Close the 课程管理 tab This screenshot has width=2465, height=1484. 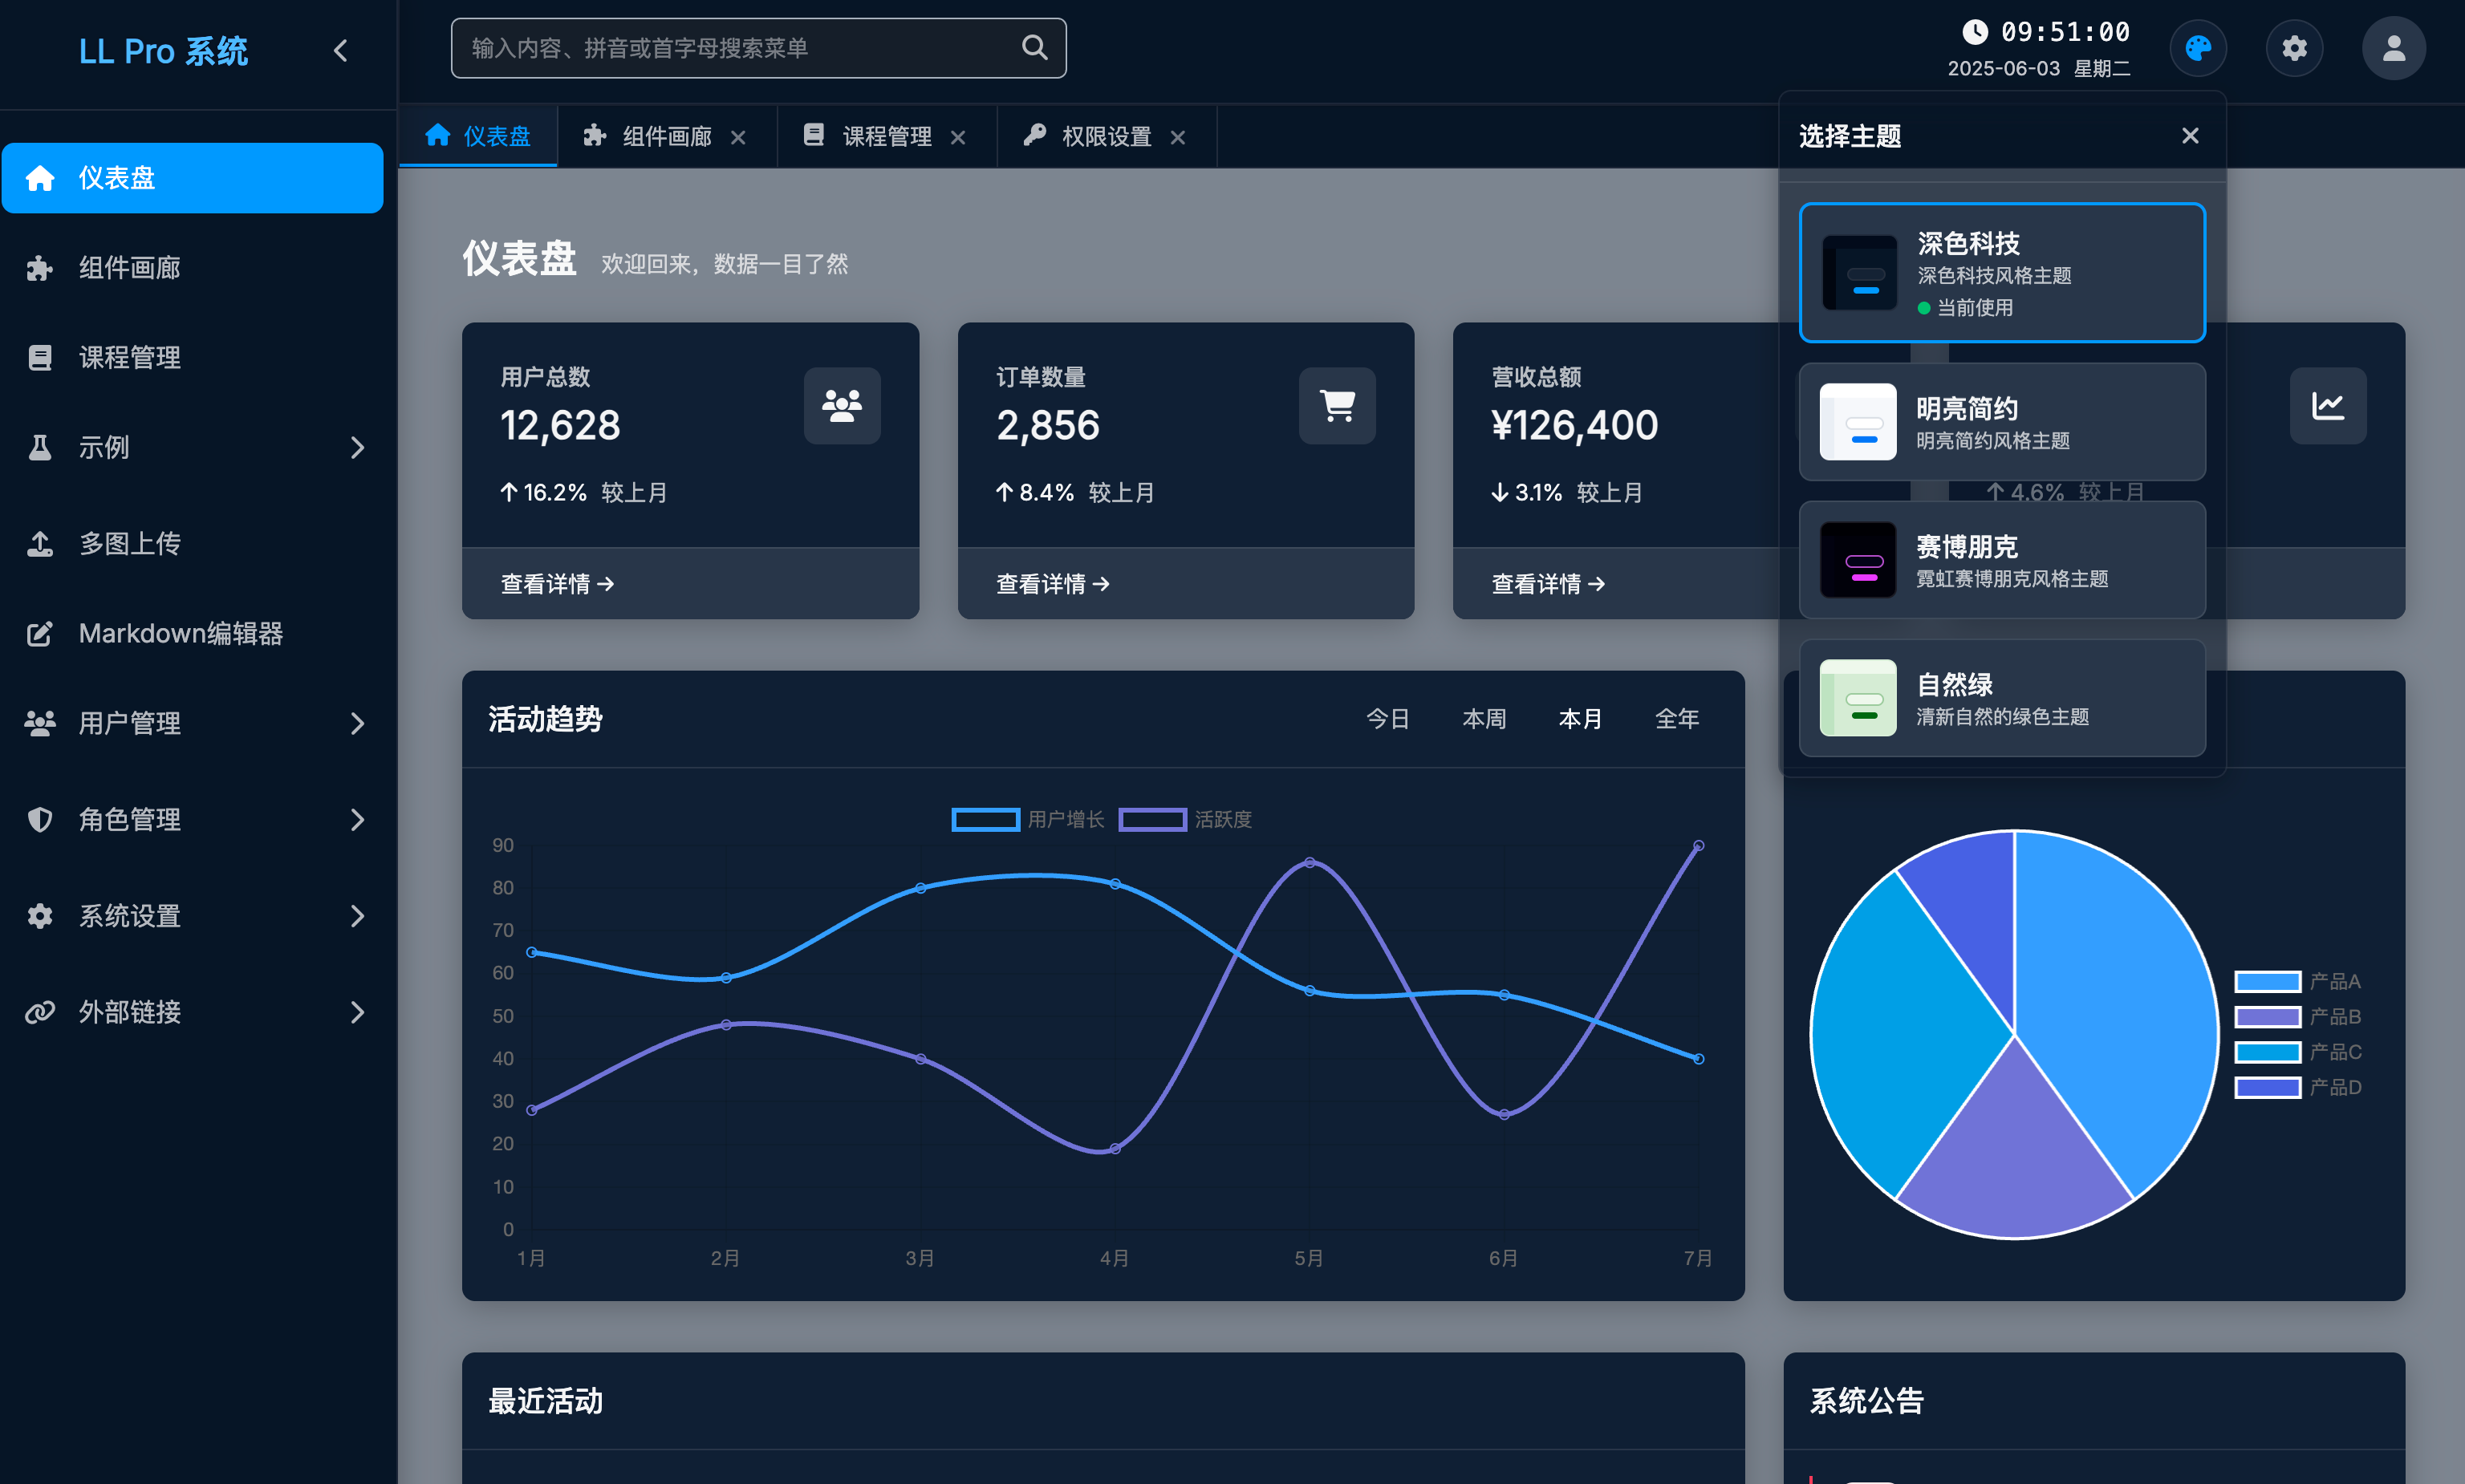pyautogui.click(x=958, y=137)
